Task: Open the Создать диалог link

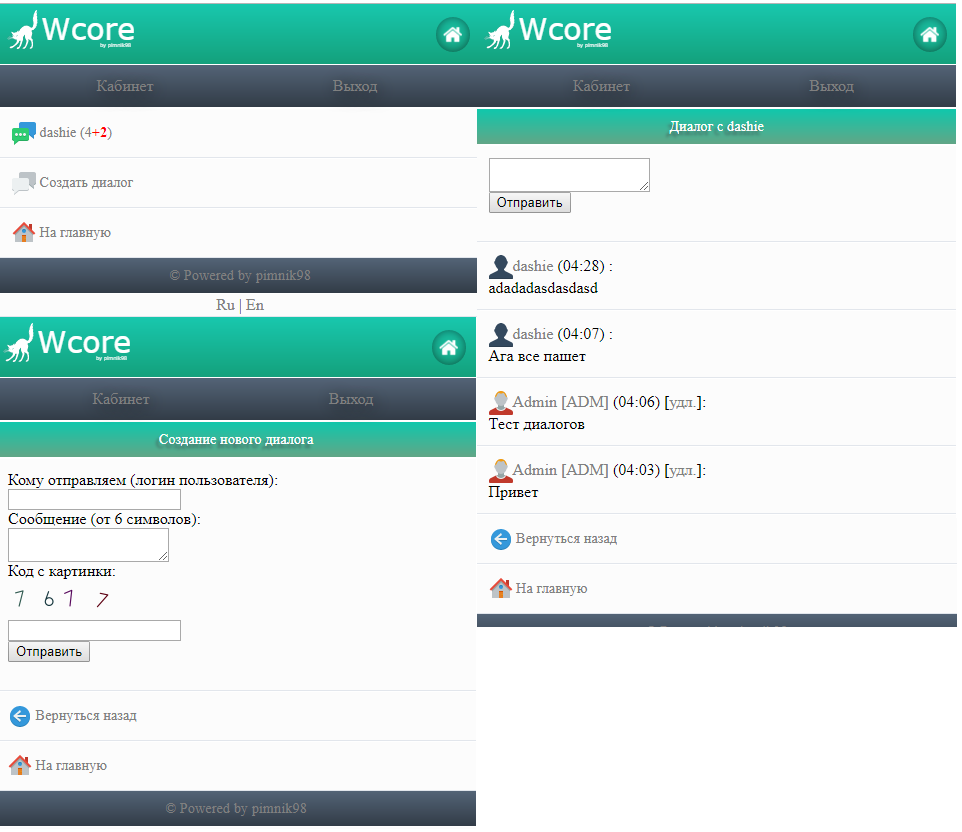Action: (x=86, y=183)
